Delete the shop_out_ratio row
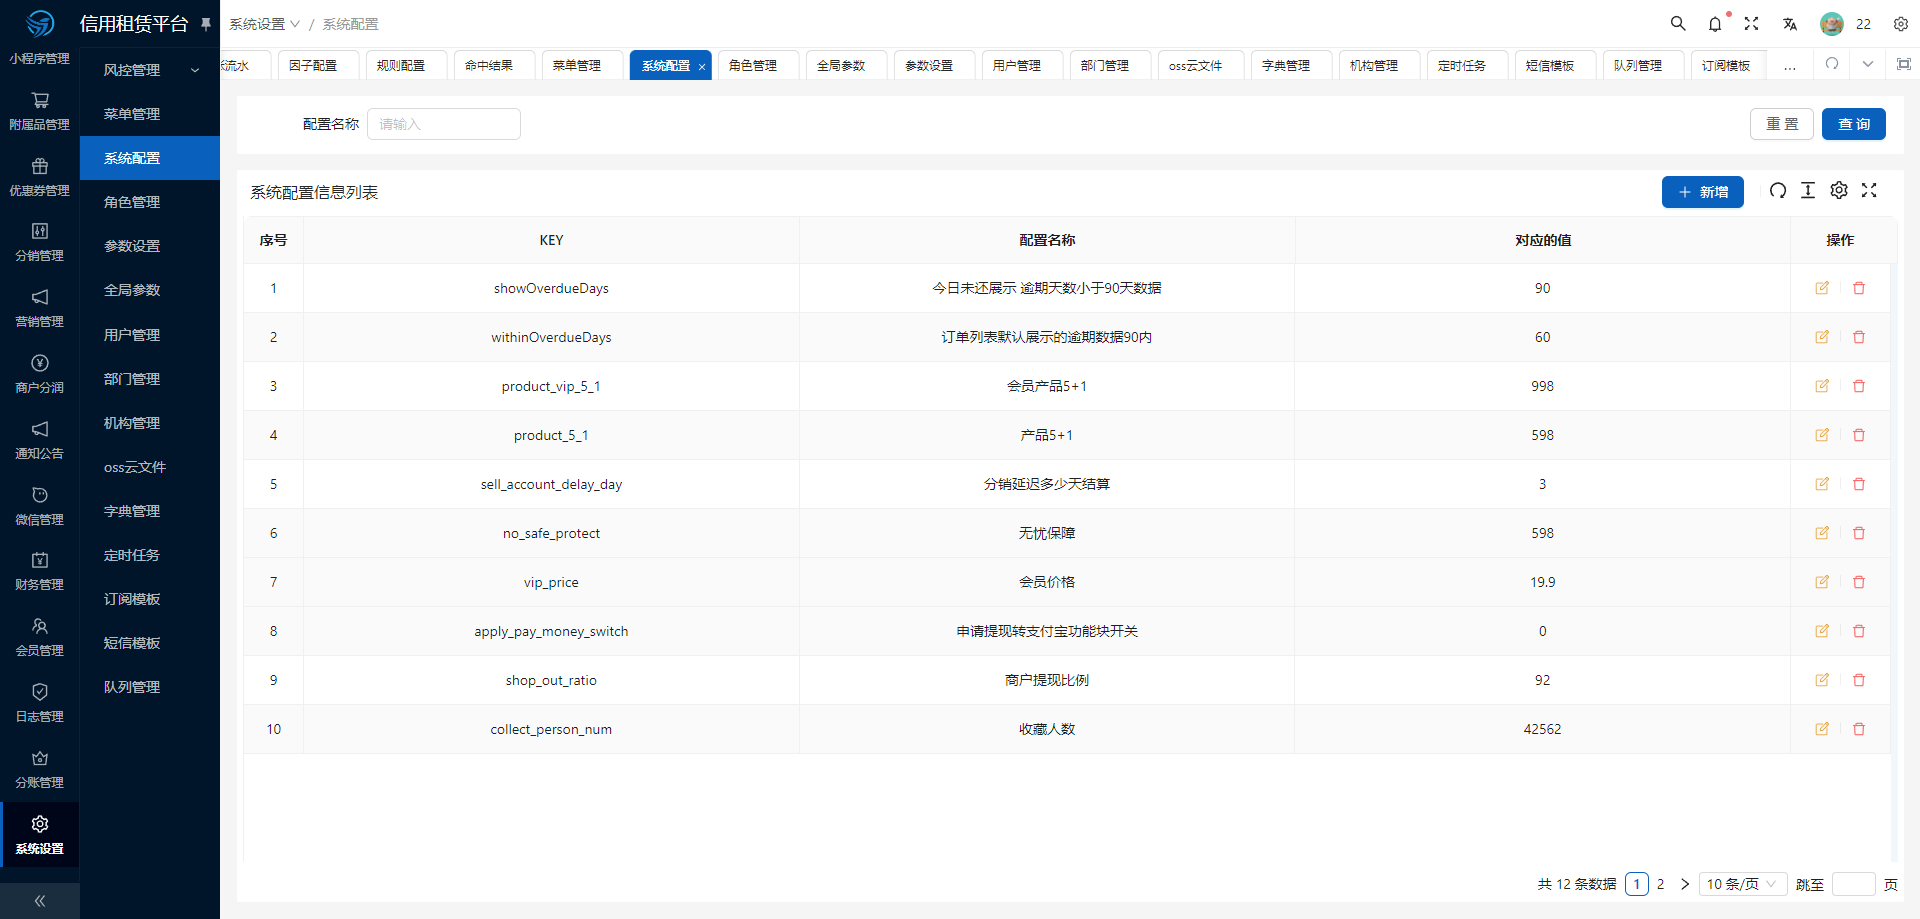The height and width of the screenshot is (919, 1920). pyautogui.click(x=1859, y=680)
